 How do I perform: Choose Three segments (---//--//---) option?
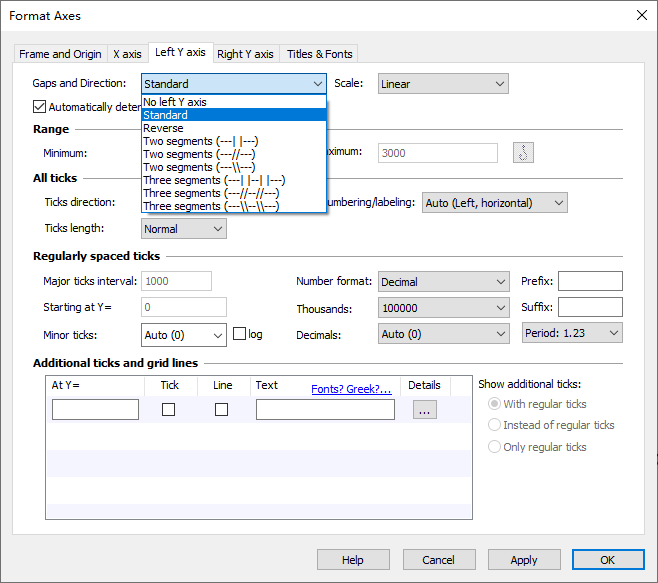click(234, 193)
